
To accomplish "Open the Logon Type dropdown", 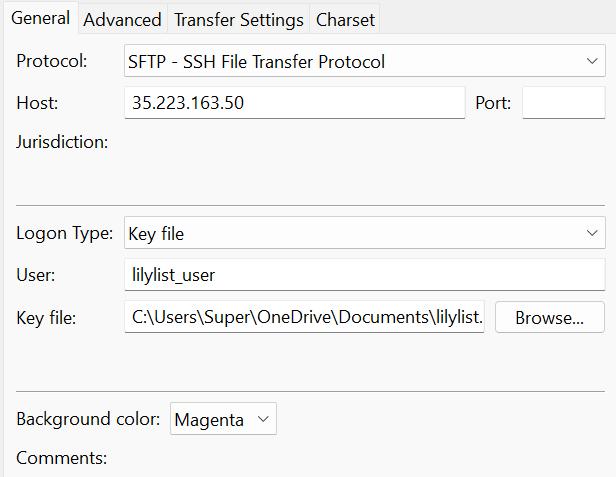I will tap(364, 234).
